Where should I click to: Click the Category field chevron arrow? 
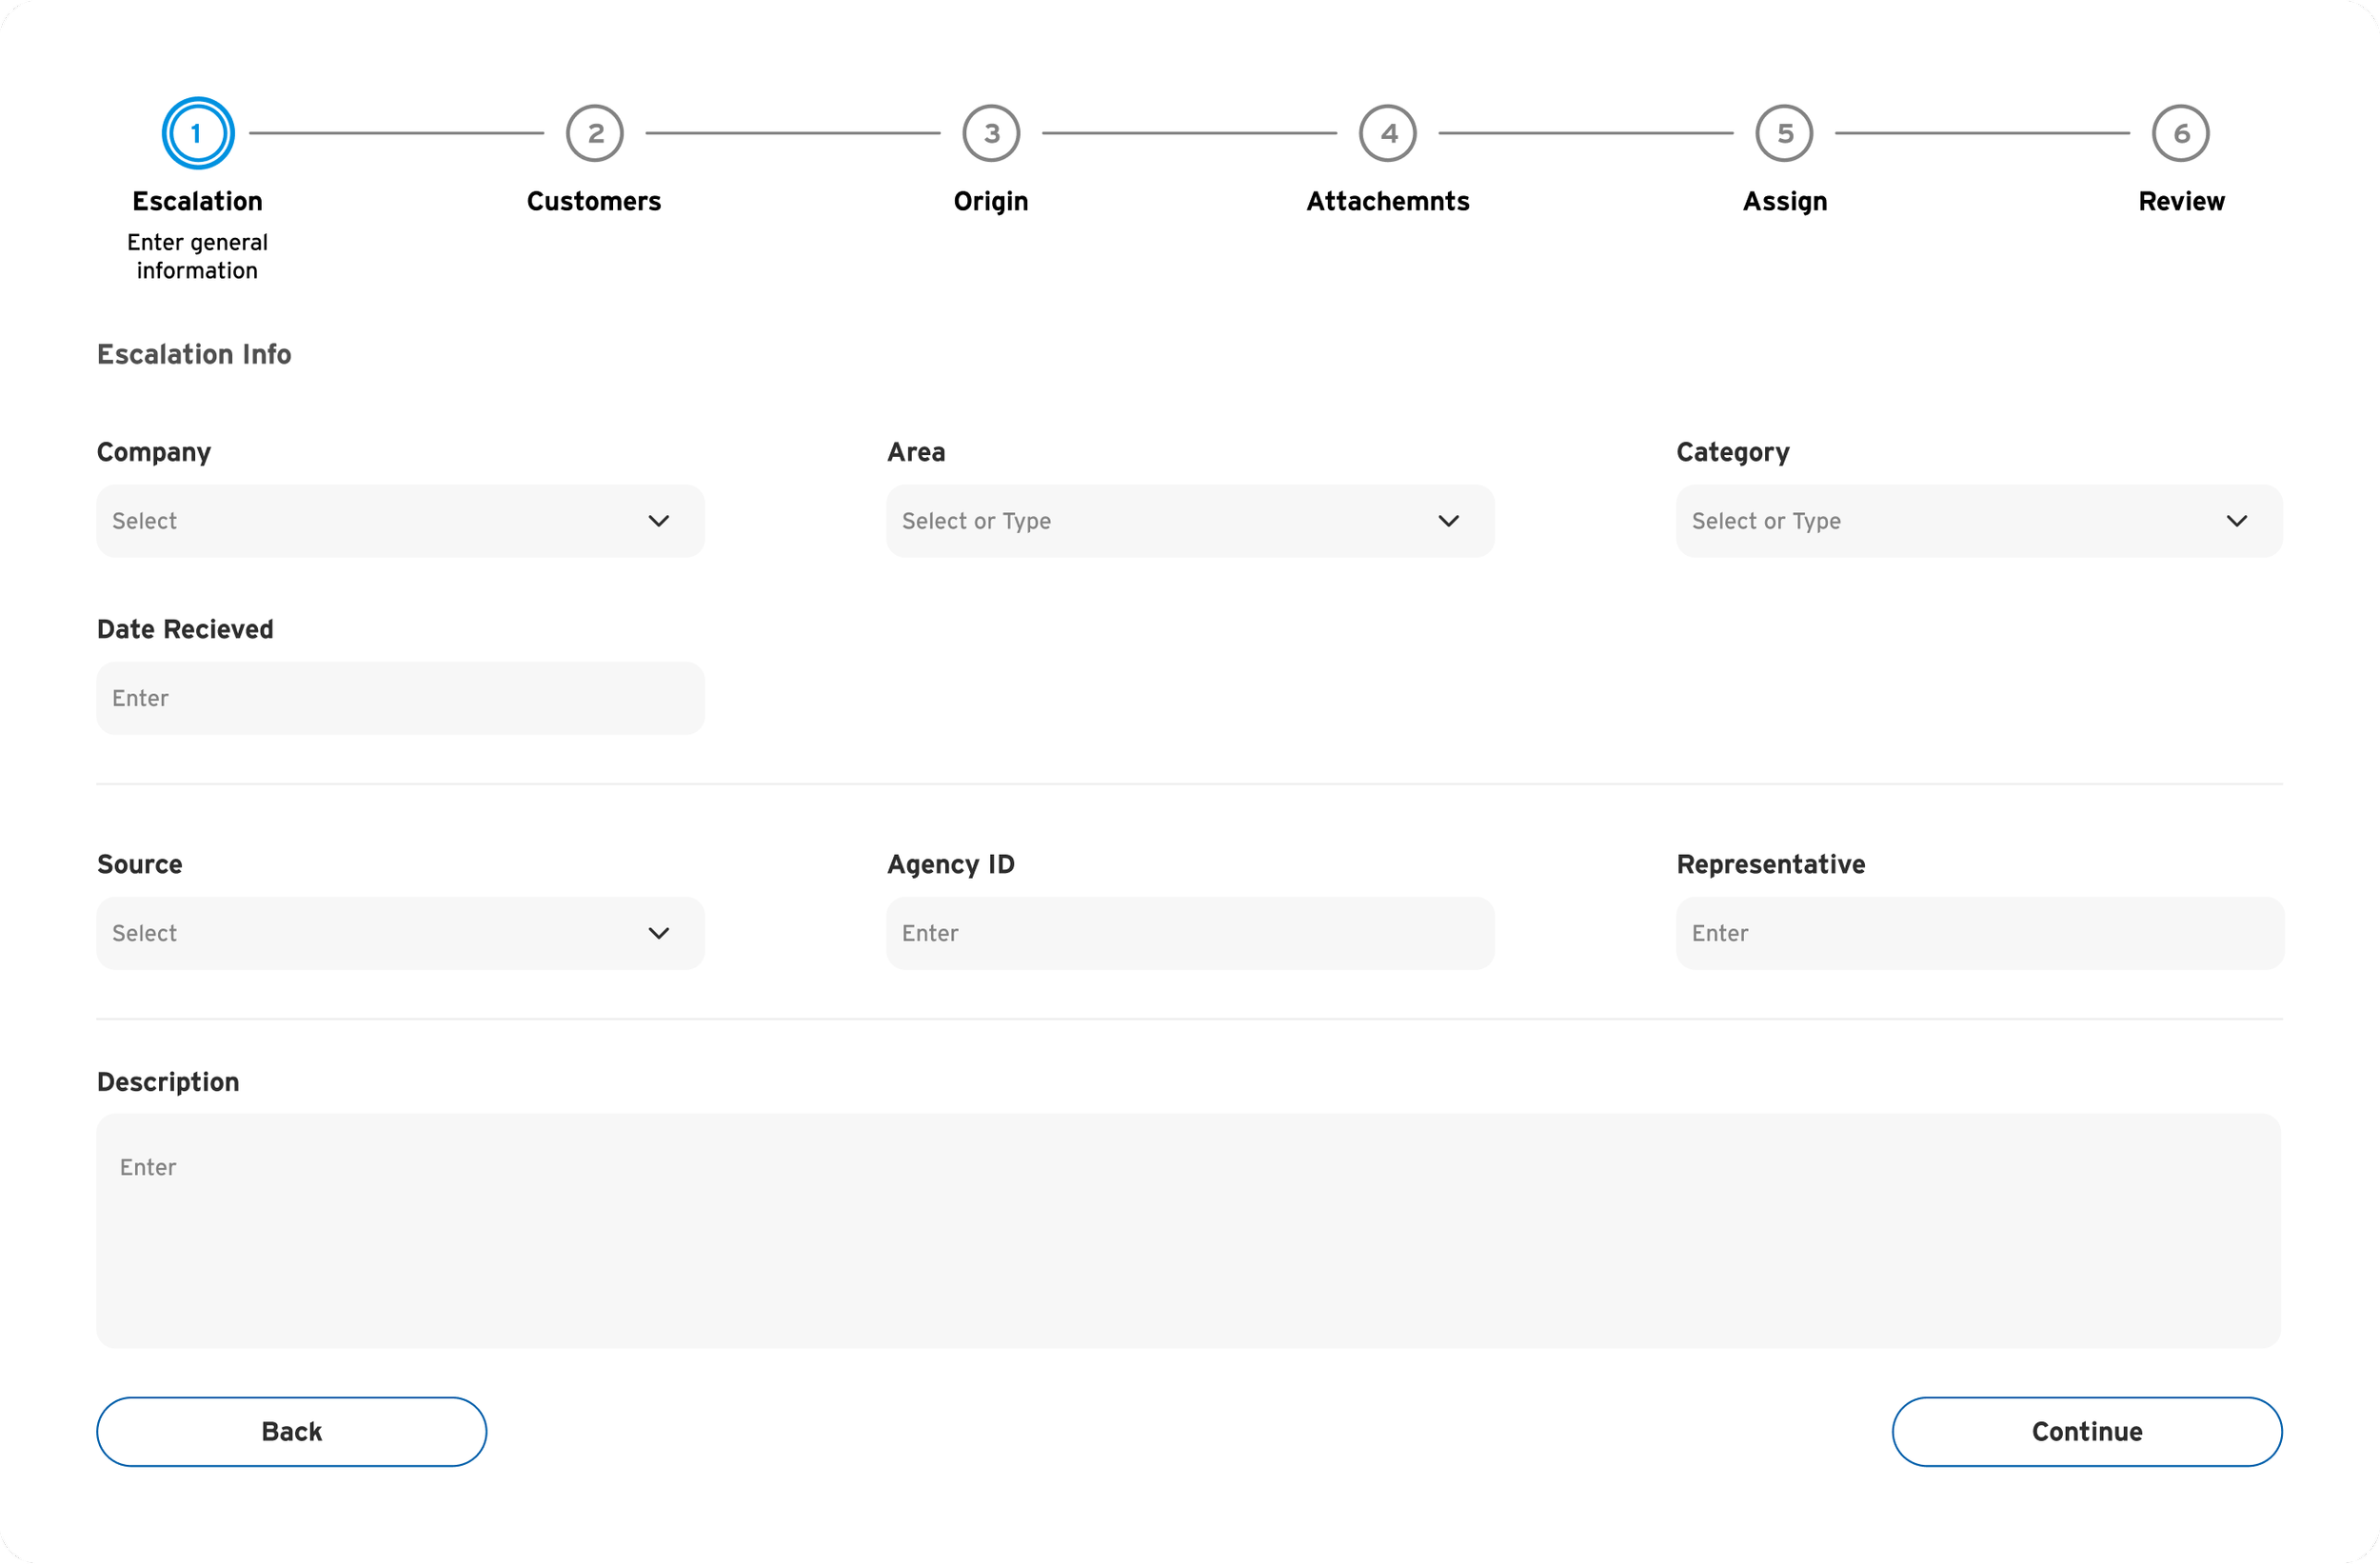click(2237, 521)
